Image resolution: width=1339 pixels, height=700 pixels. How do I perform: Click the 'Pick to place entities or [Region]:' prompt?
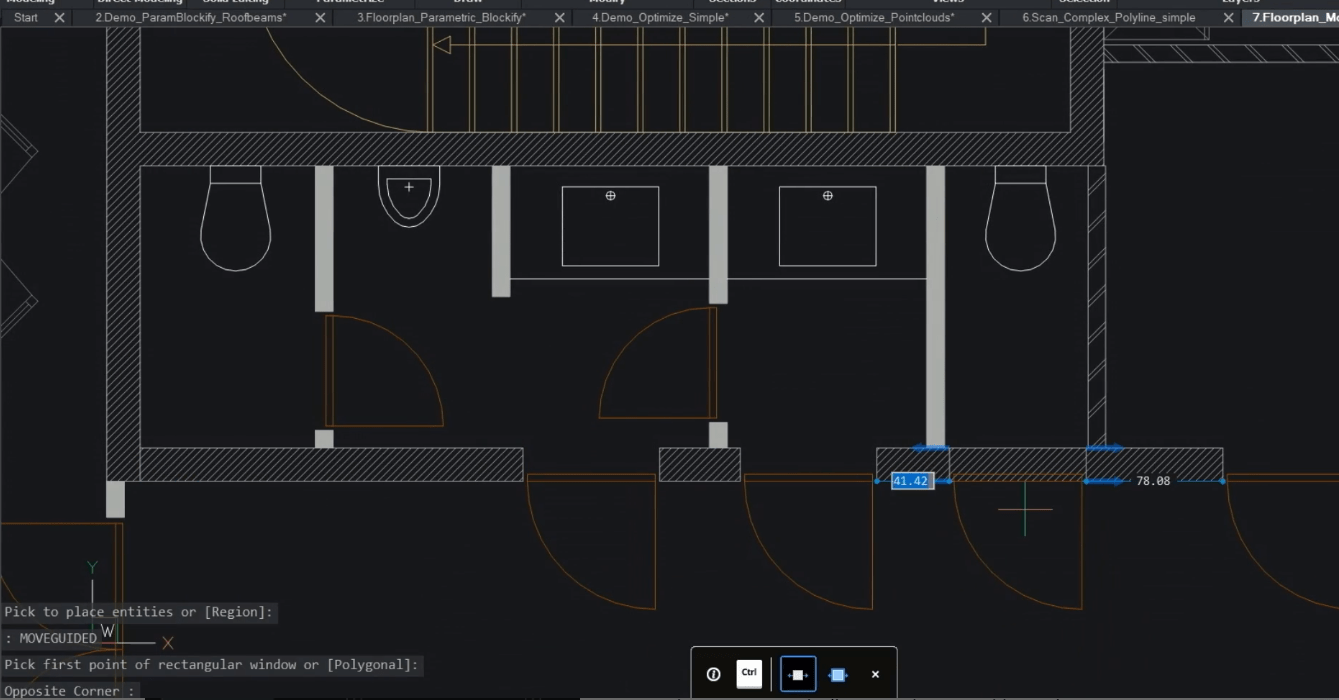[139, 612]
